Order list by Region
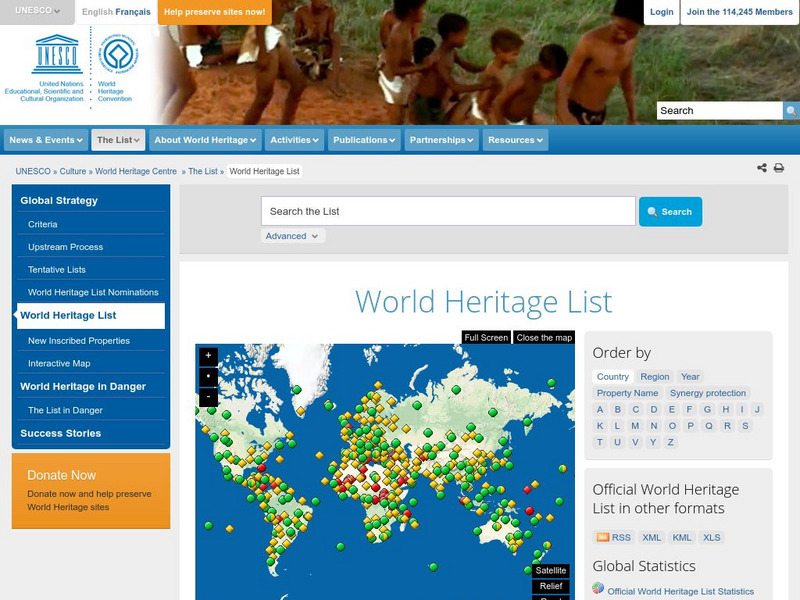This screenshot has height=600, width=800. [x=655, y=377]
